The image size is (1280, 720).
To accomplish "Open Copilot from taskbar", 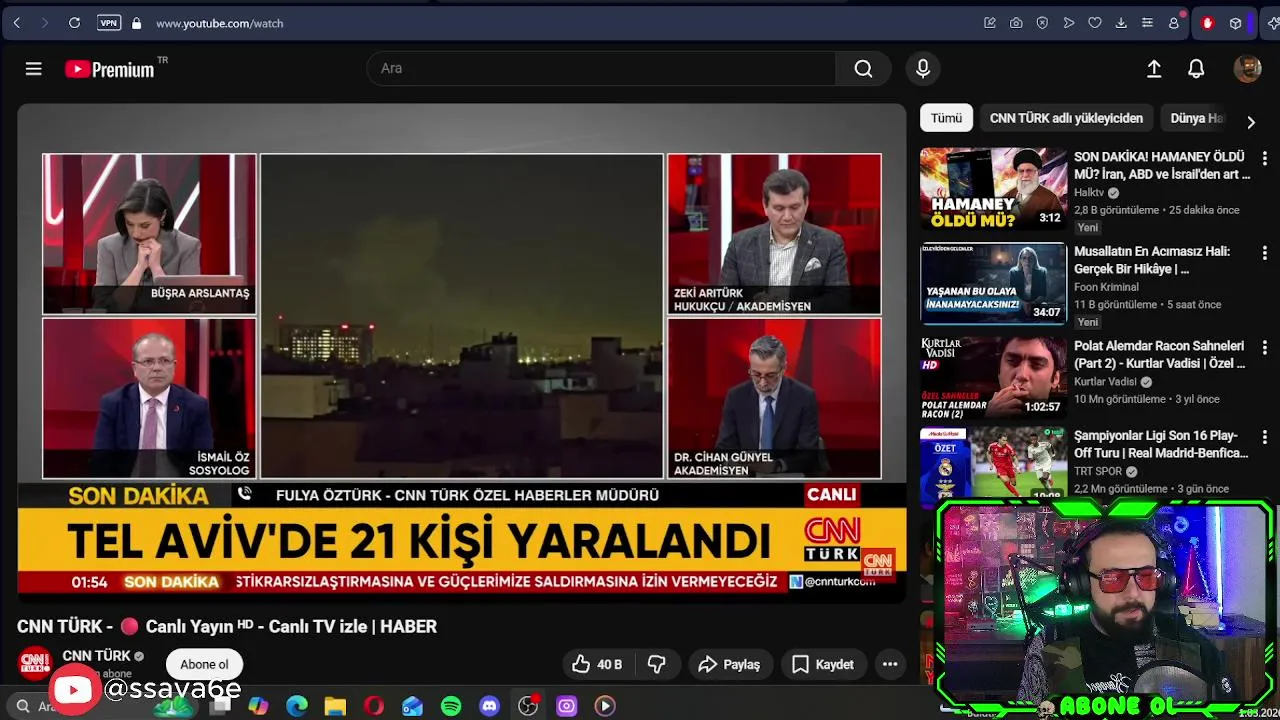I will (x=259, y=706).
